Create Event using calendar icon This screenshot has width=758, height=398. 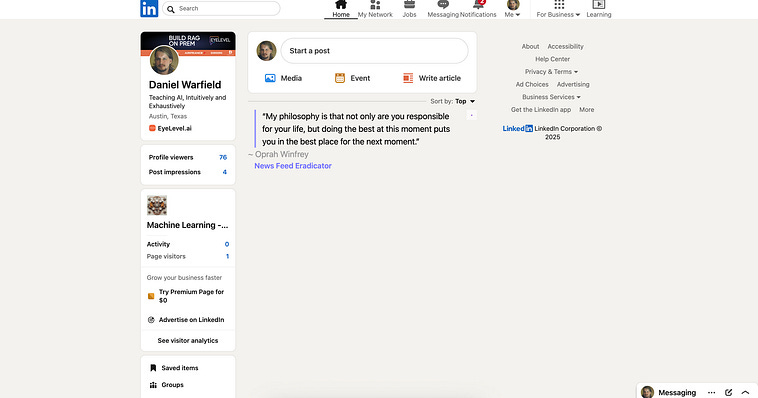[340, 78]
